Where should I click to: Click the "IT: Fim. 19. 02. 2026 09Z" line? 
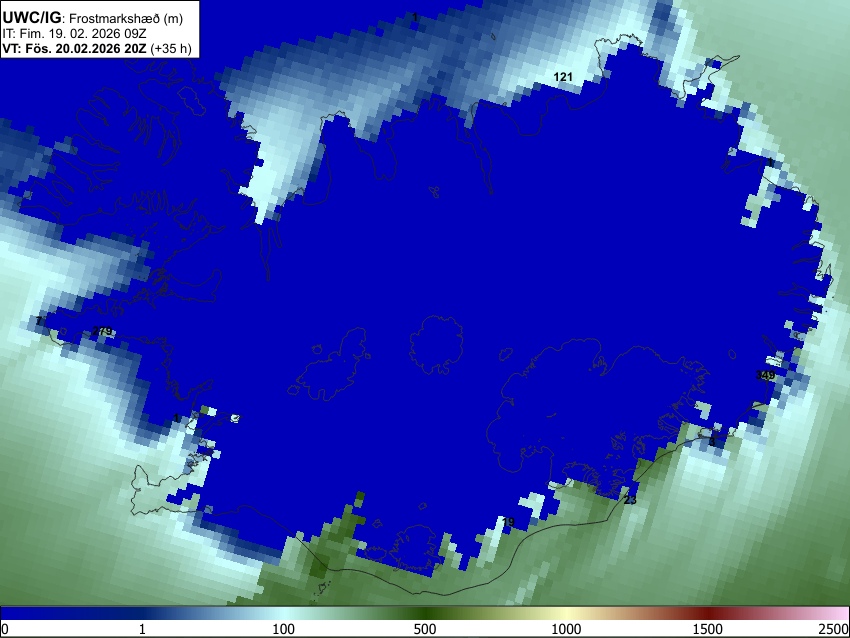77,34
